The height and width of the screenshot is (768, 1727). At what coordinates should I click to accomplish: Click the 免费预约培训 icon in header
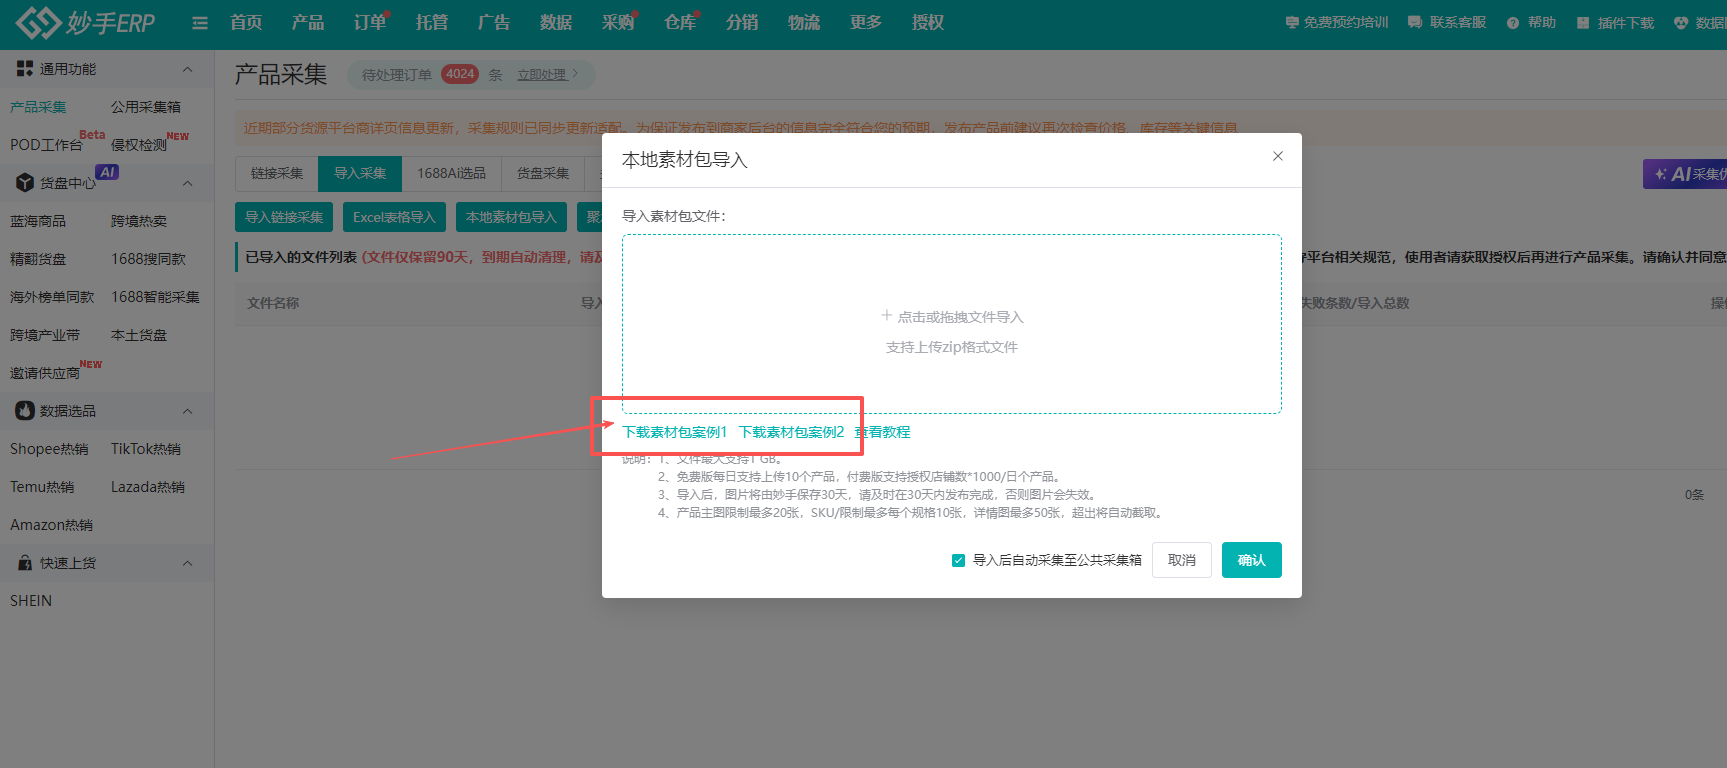1292,22
